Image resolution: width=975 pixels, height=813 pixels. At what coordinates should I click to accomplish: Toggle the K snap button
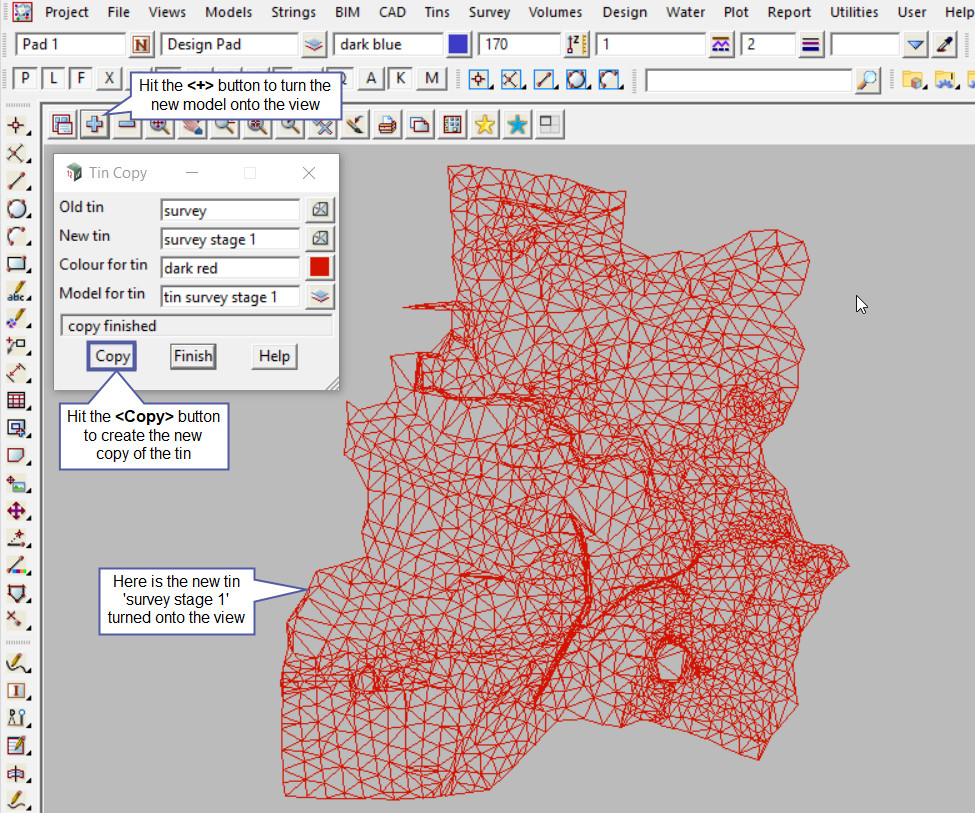pyautogui.click(x=400, y=79)
